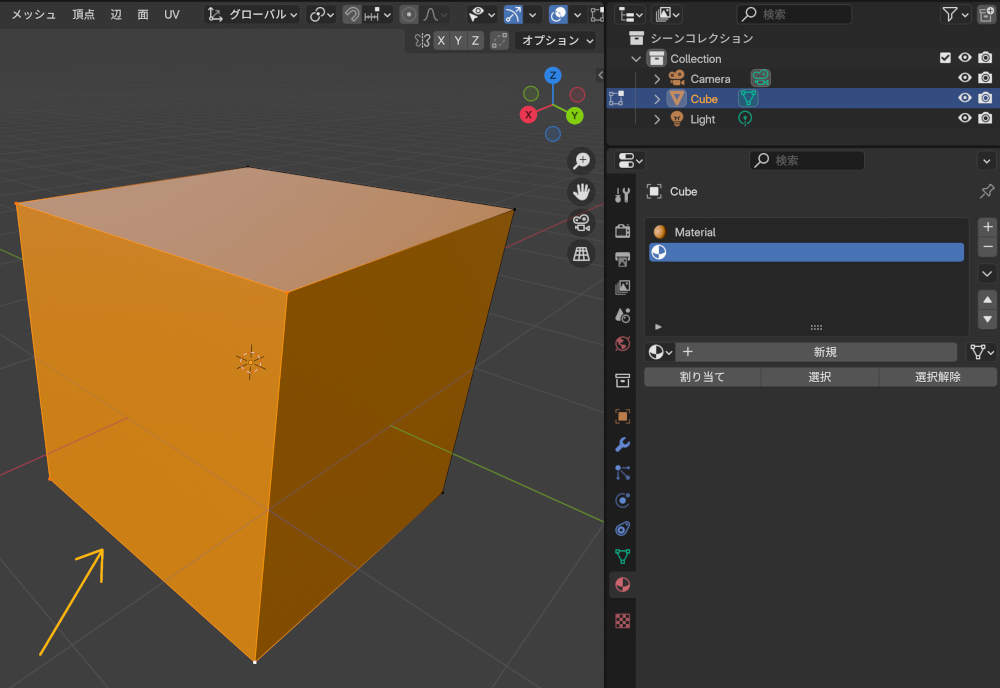
Task: Click the wrench Modifier properties icon
Action: (622, 444)
